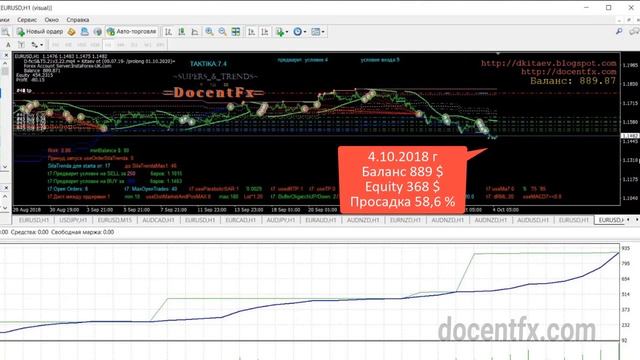The image size is (640, 360).
Task: Switch to the USDJPY,H1 chart tab
Action: pos(73,220)
